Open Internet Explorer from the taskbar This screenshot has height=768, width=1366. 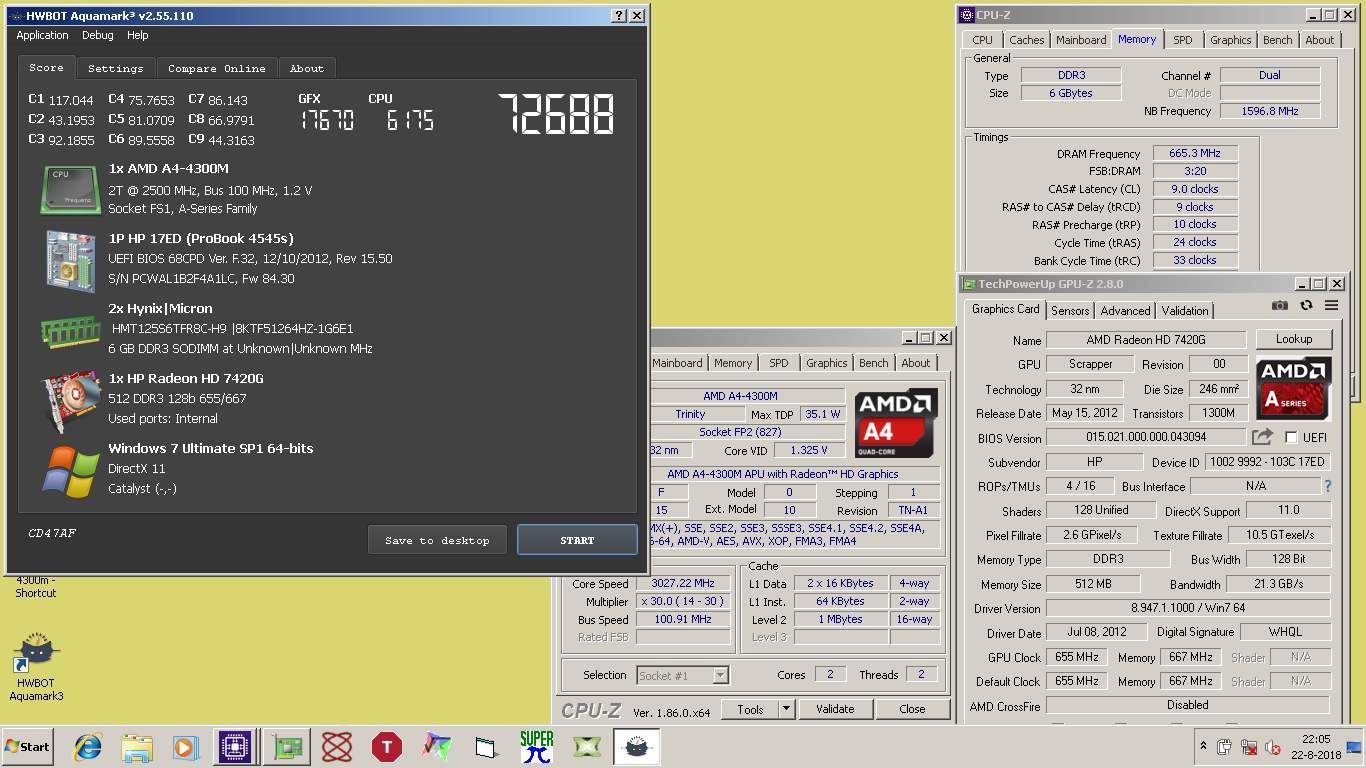[x=88, y=746]
